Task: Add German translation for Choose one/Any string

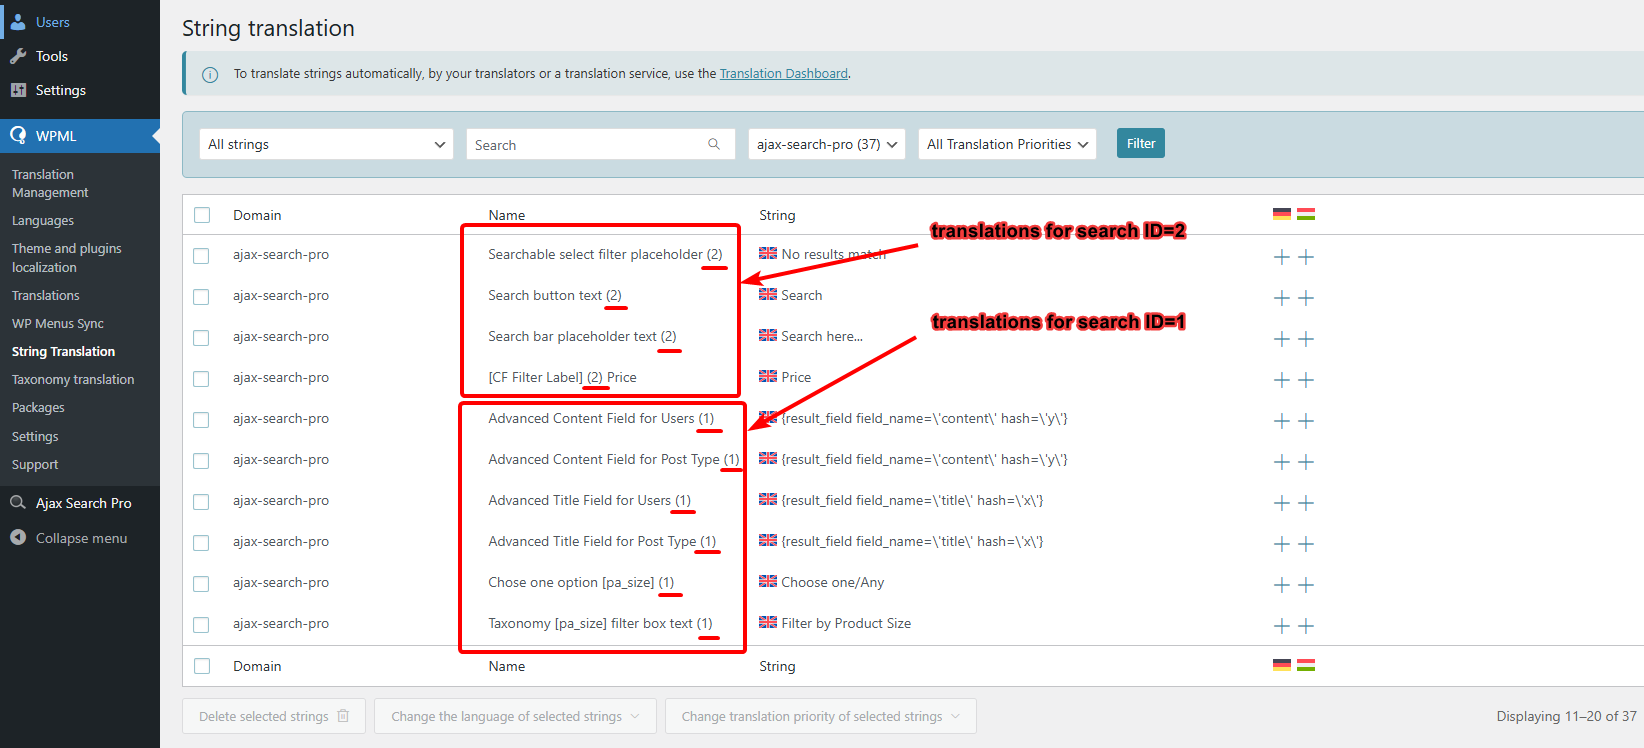Action: [1281, 585]
